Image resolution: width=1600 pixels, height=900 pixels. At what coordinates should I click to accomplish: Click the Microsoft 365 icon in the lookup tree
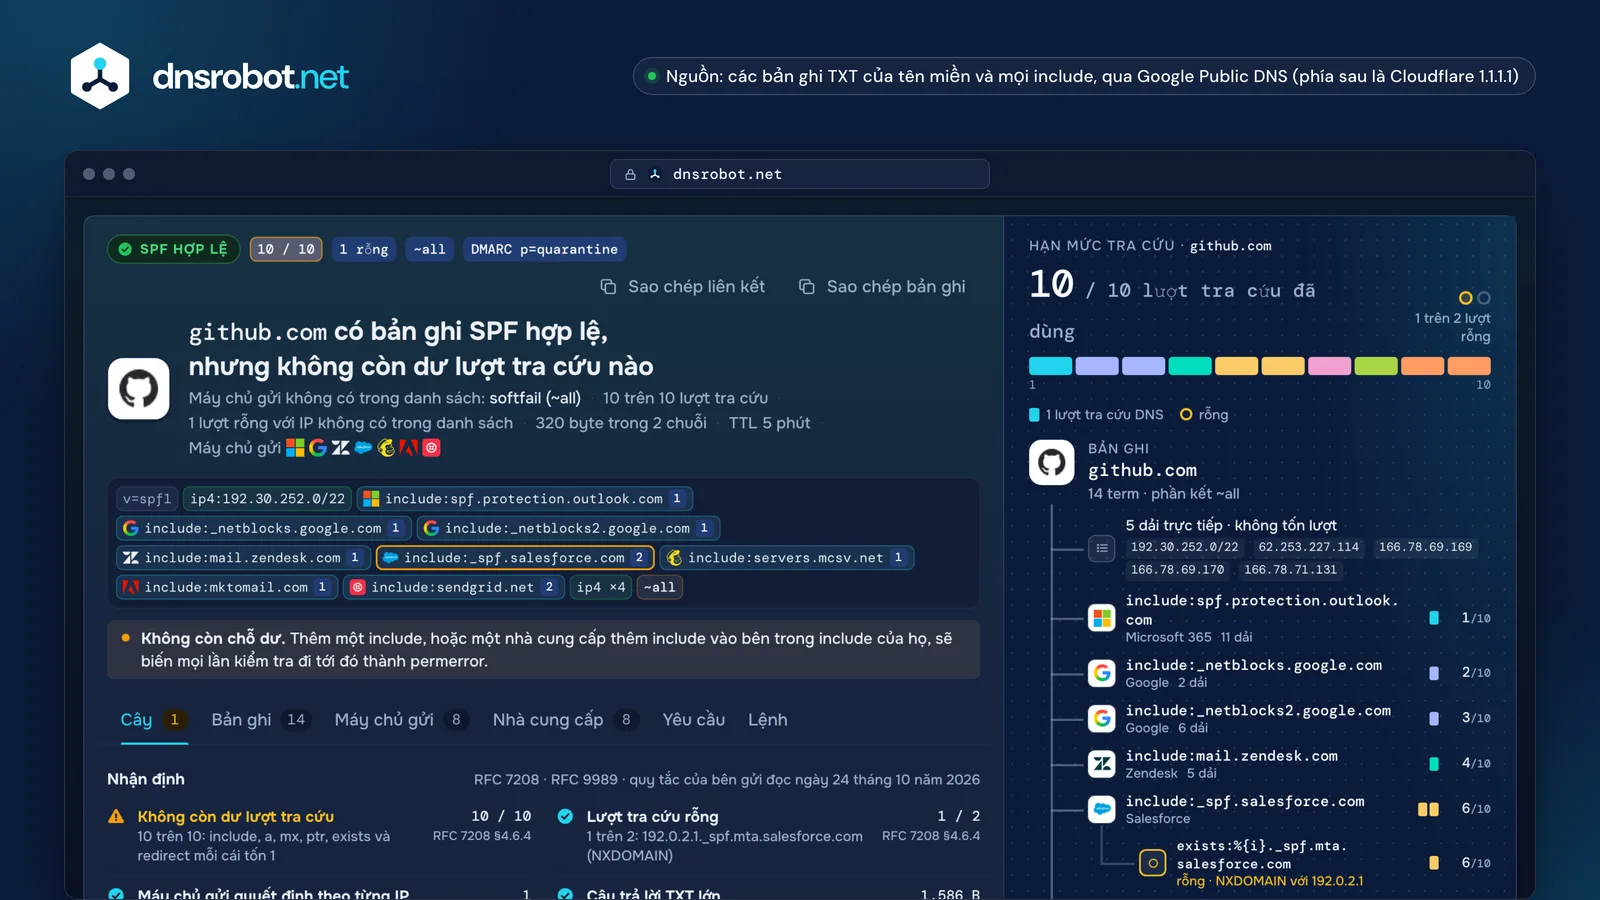point(1102,618)
